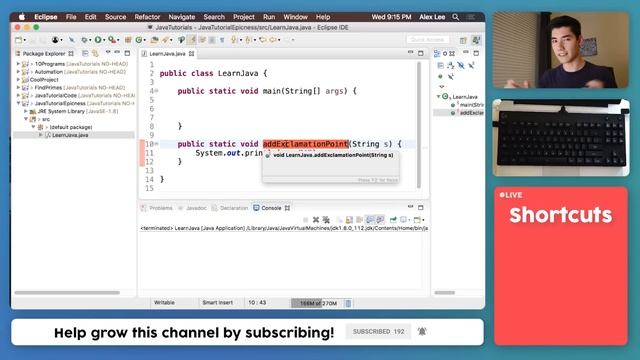The image size is (640, 360).
Task: Click the New wizard toolbar icon
Action: pyautogui.click(x=19, y=40)
